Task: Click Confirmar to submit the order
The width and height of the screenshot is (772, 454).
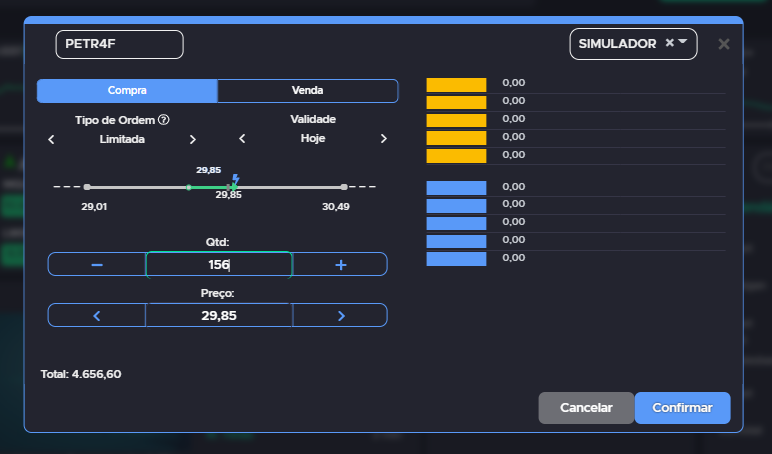Action: 682,408
